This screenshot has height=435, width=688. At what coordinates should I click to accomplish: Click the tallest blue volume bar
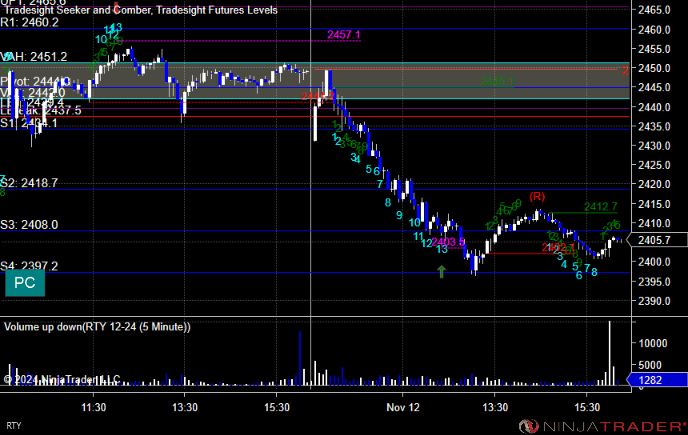point(300,358)
